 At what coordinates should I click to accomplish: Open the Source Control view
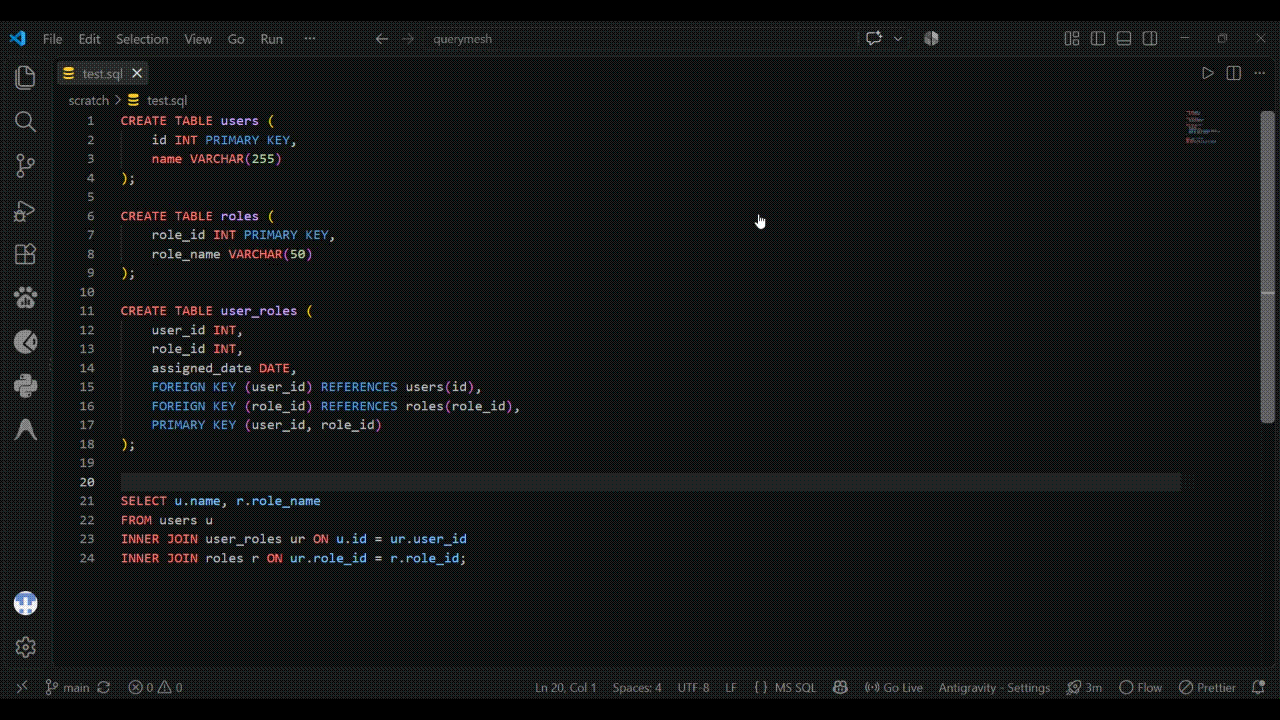click(x=26, y=166)
